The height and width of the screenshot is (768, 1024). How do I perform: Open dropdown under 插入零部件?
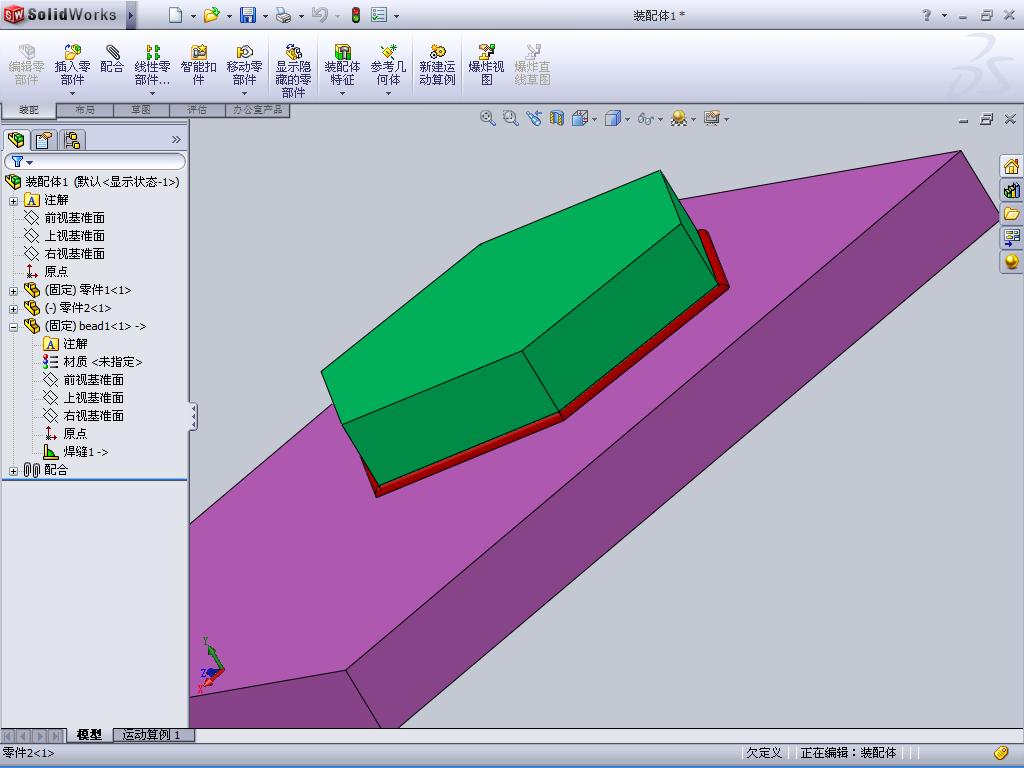click(x=72, y=93)
